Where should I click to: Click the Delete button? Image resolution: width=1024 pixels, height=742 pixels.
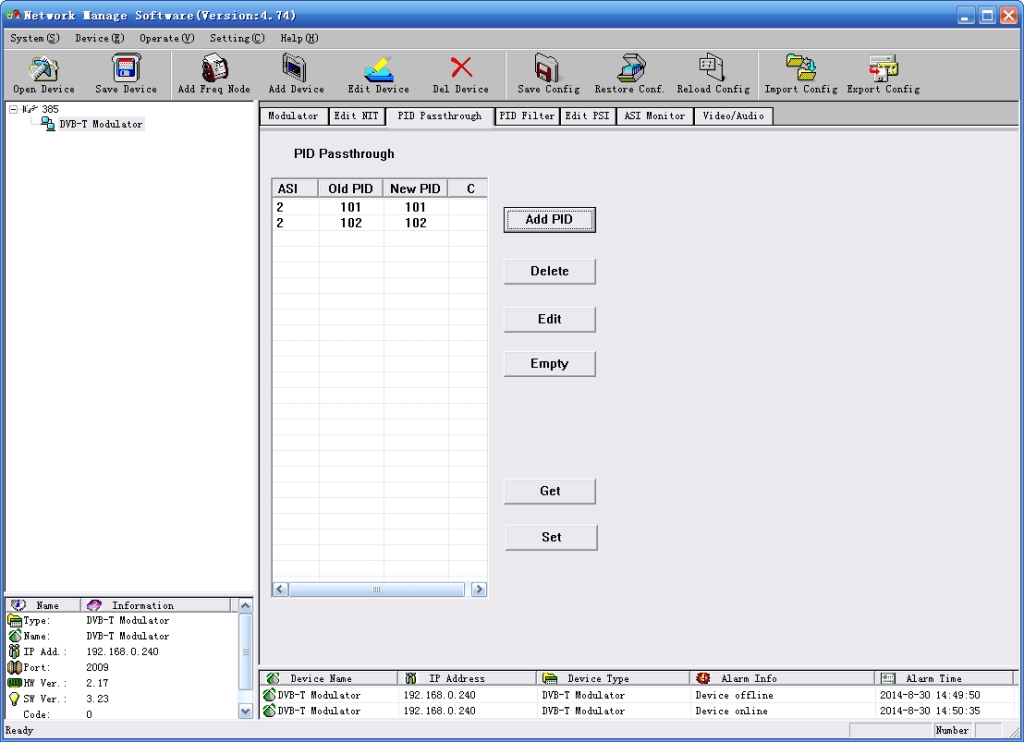[x=549, y=271]
